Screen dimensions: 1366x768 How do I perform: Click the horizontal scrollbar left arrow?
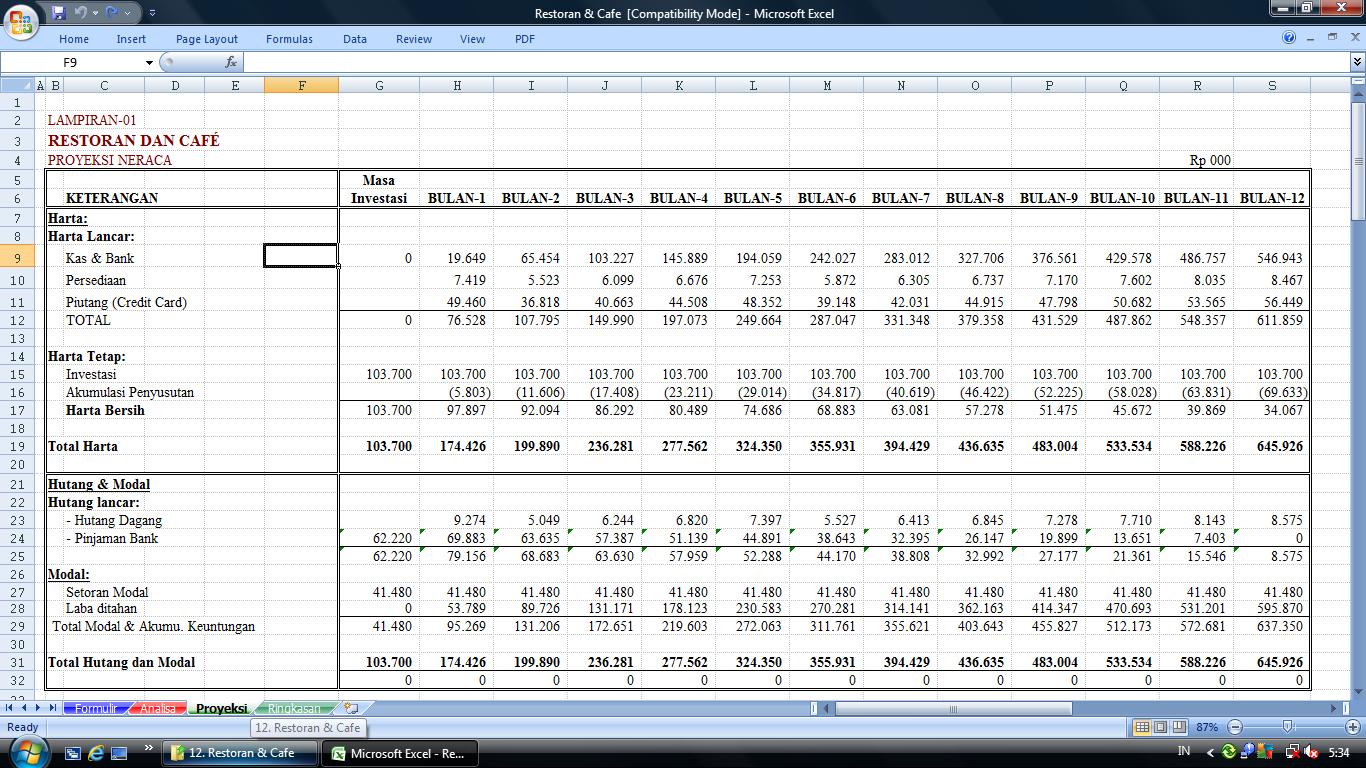click(826, 708)
